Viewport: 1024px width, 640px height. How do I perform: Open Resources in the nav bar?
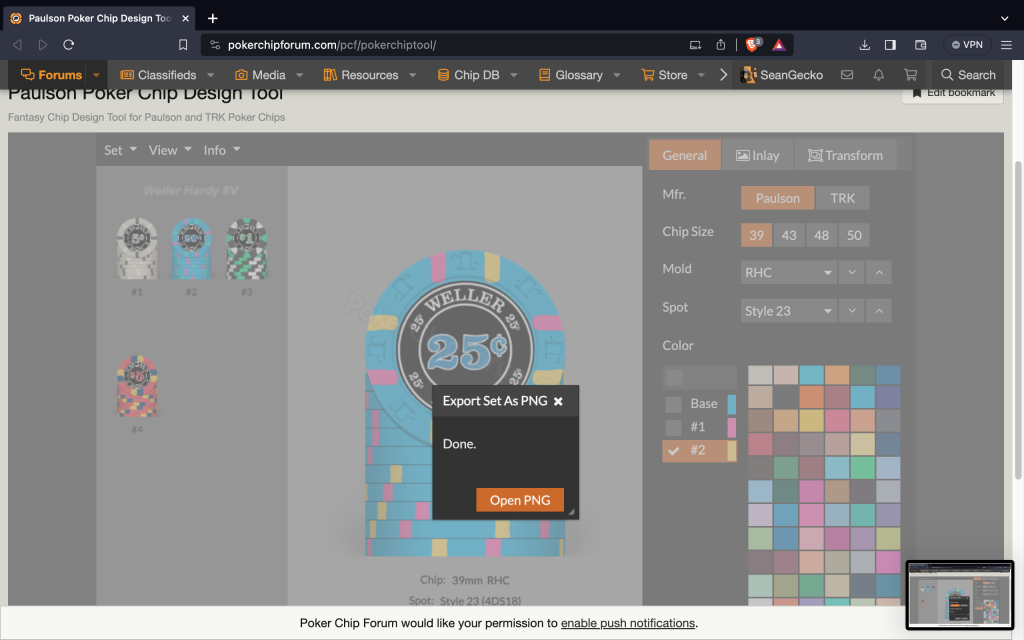click(x=361, y=74)
